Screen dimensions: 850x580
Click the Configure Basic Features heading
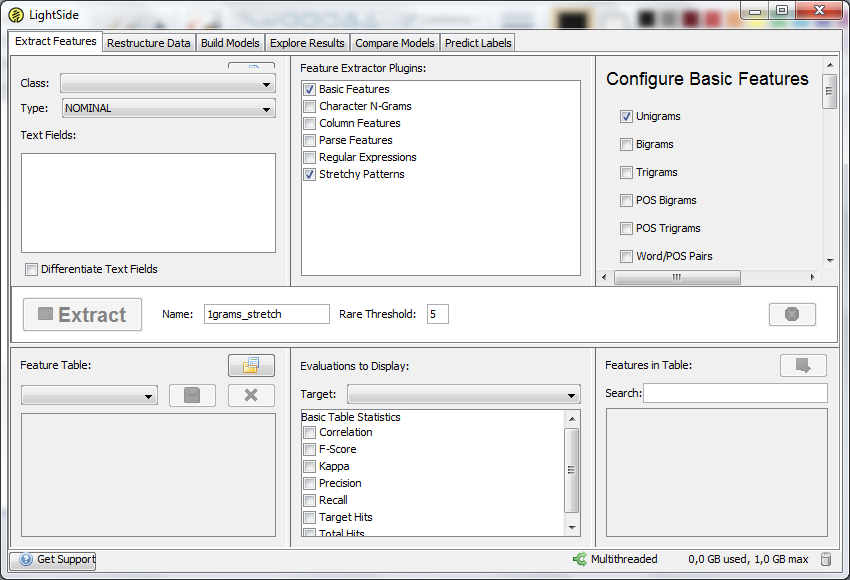tap(707, 79)
